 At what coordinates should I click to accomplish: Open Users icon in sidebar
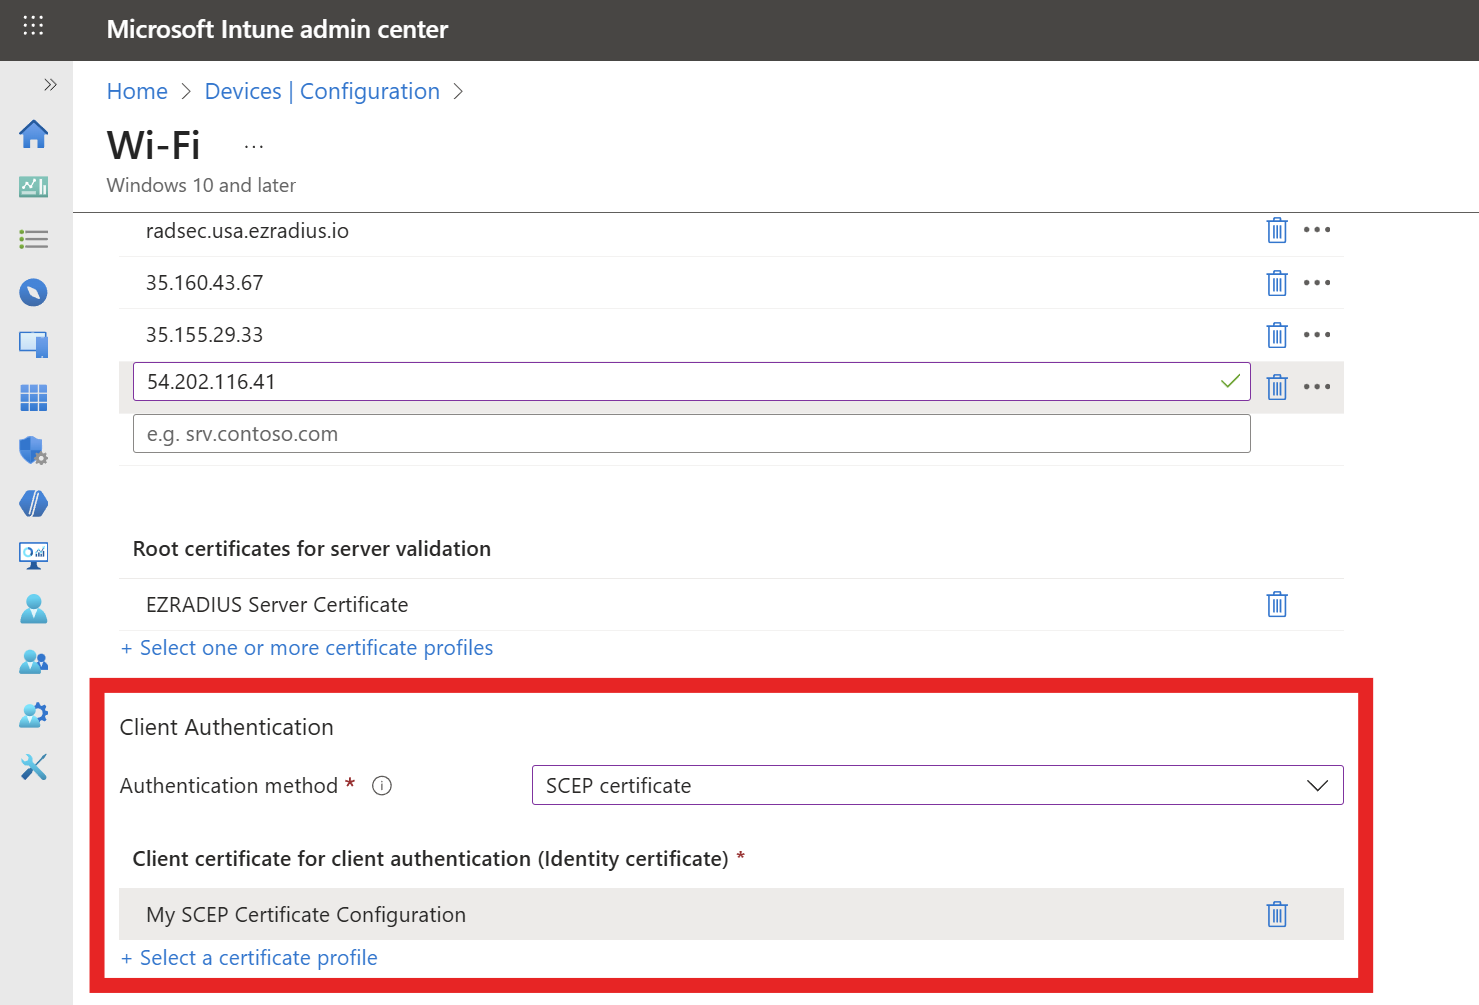(34, 609)
